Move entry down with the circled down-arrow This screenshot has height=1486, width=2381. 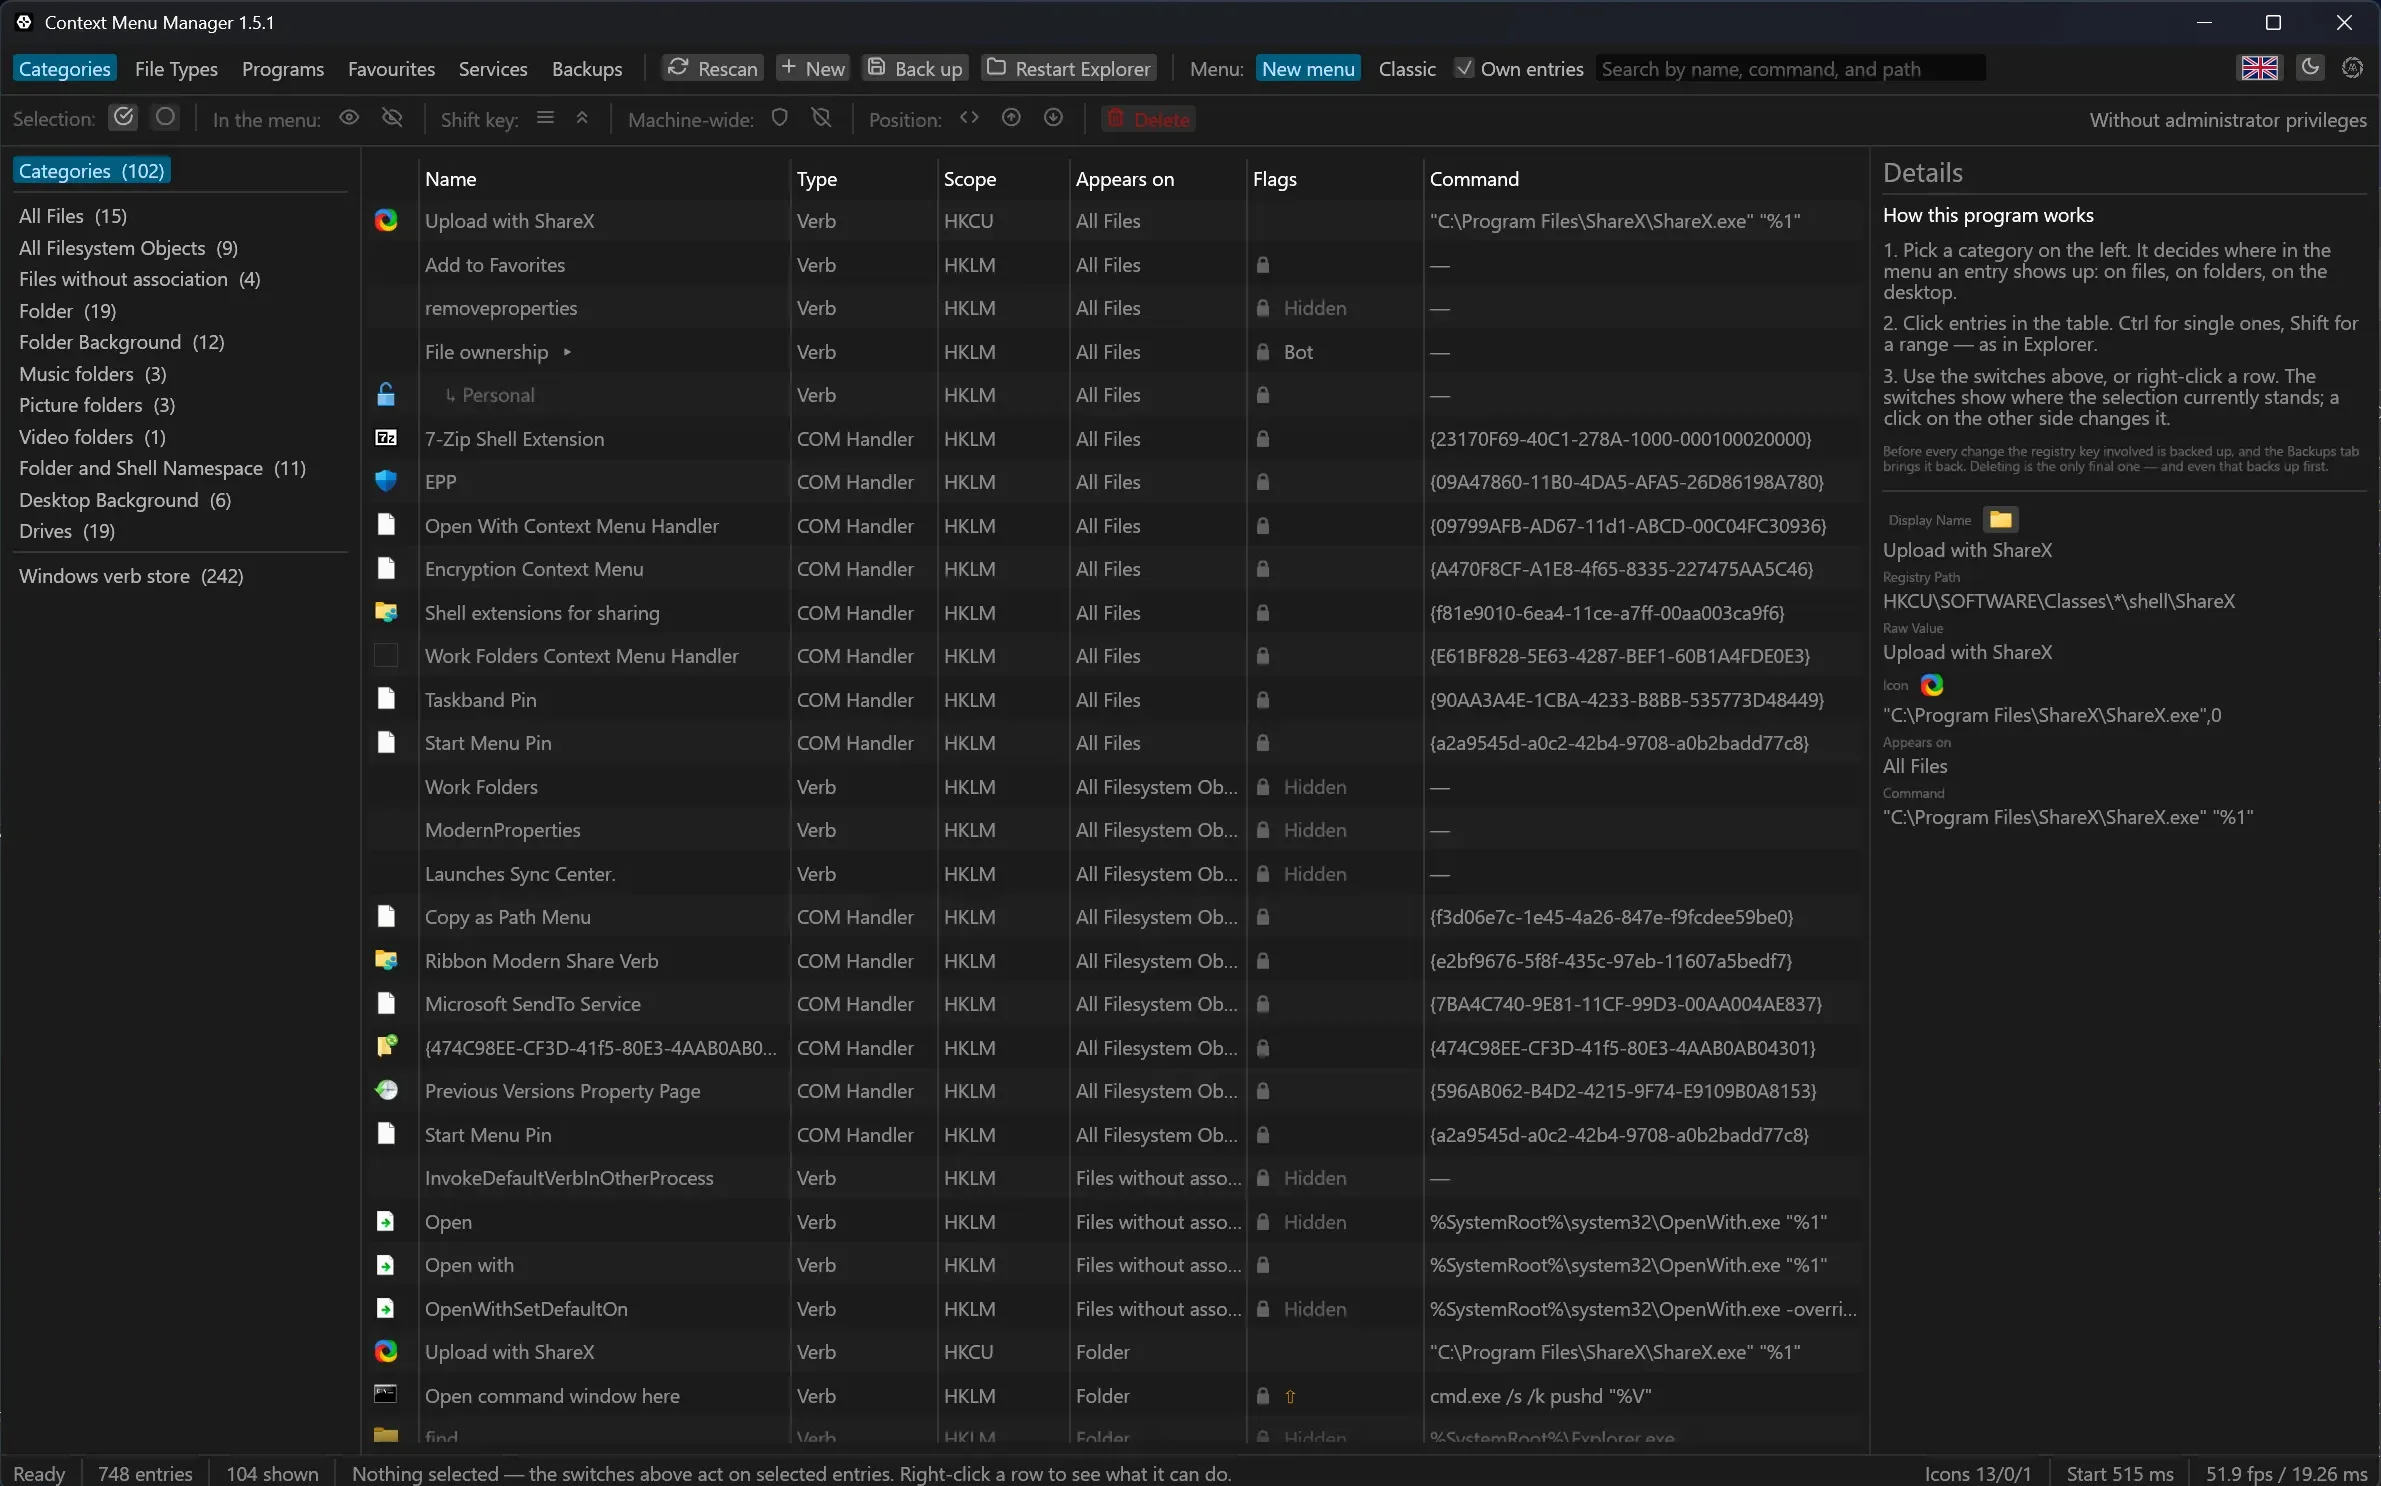tap(1053, 118)
